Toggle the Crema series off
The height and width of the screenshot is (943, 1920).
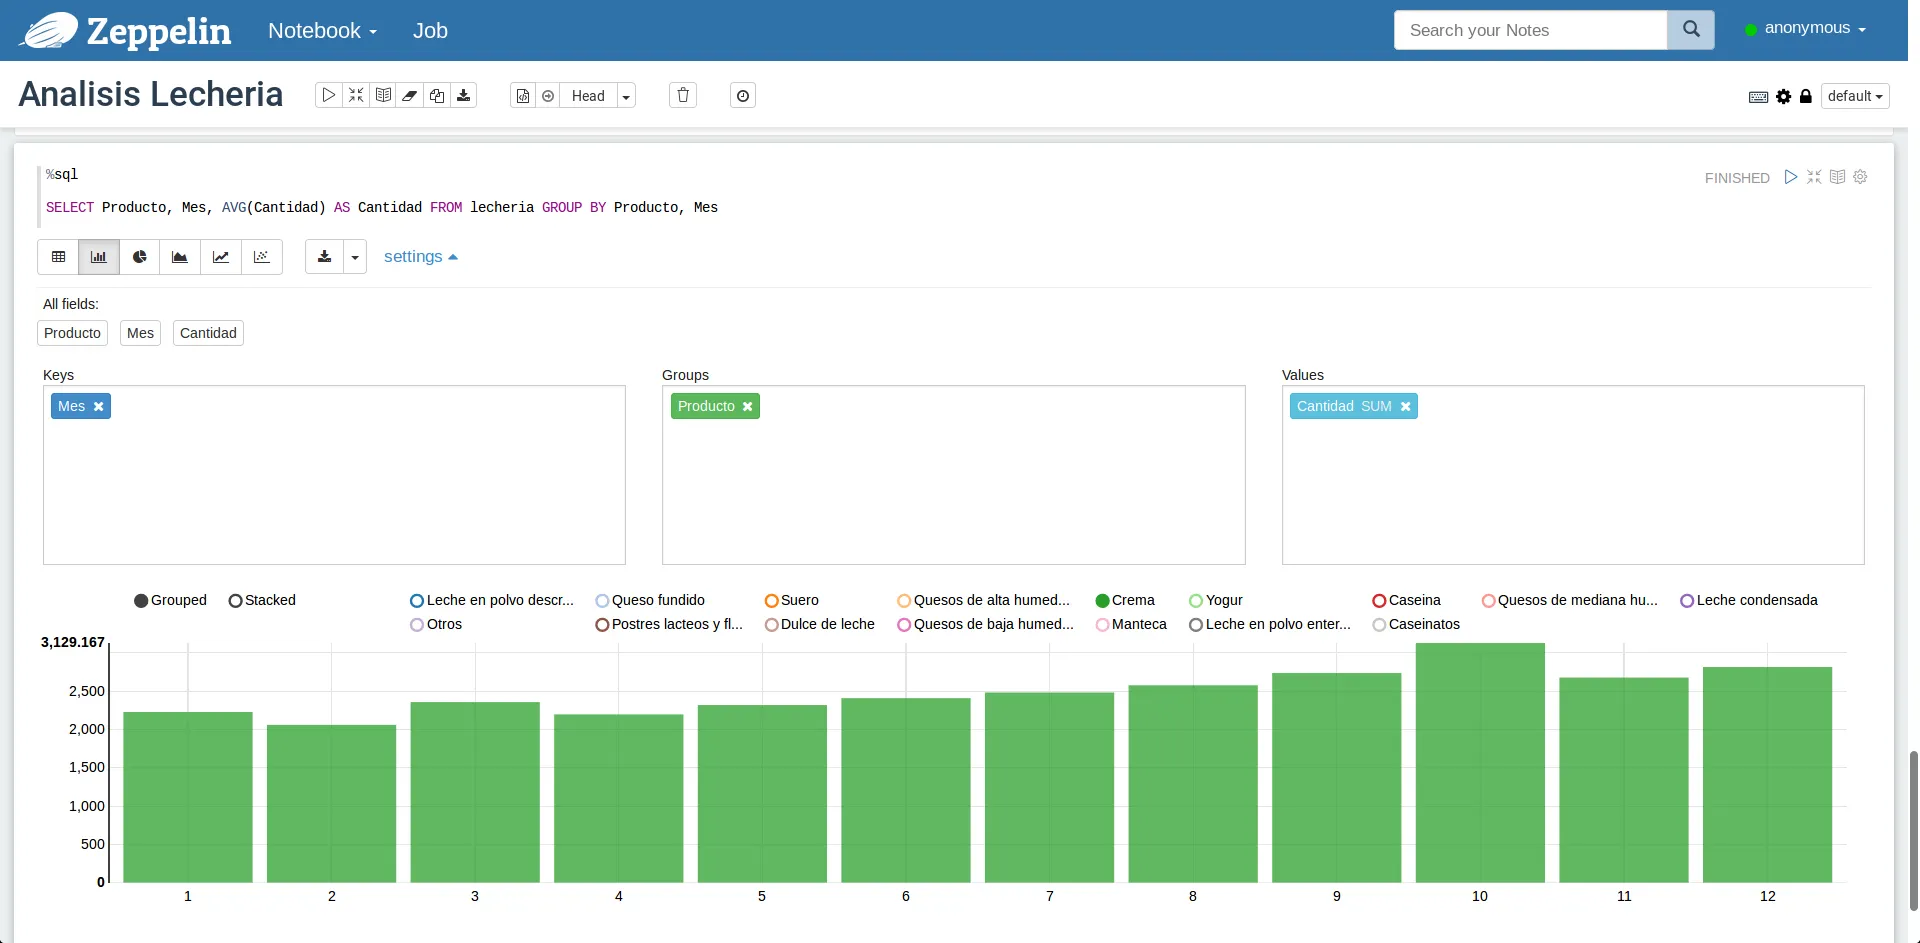(1125, 600)
